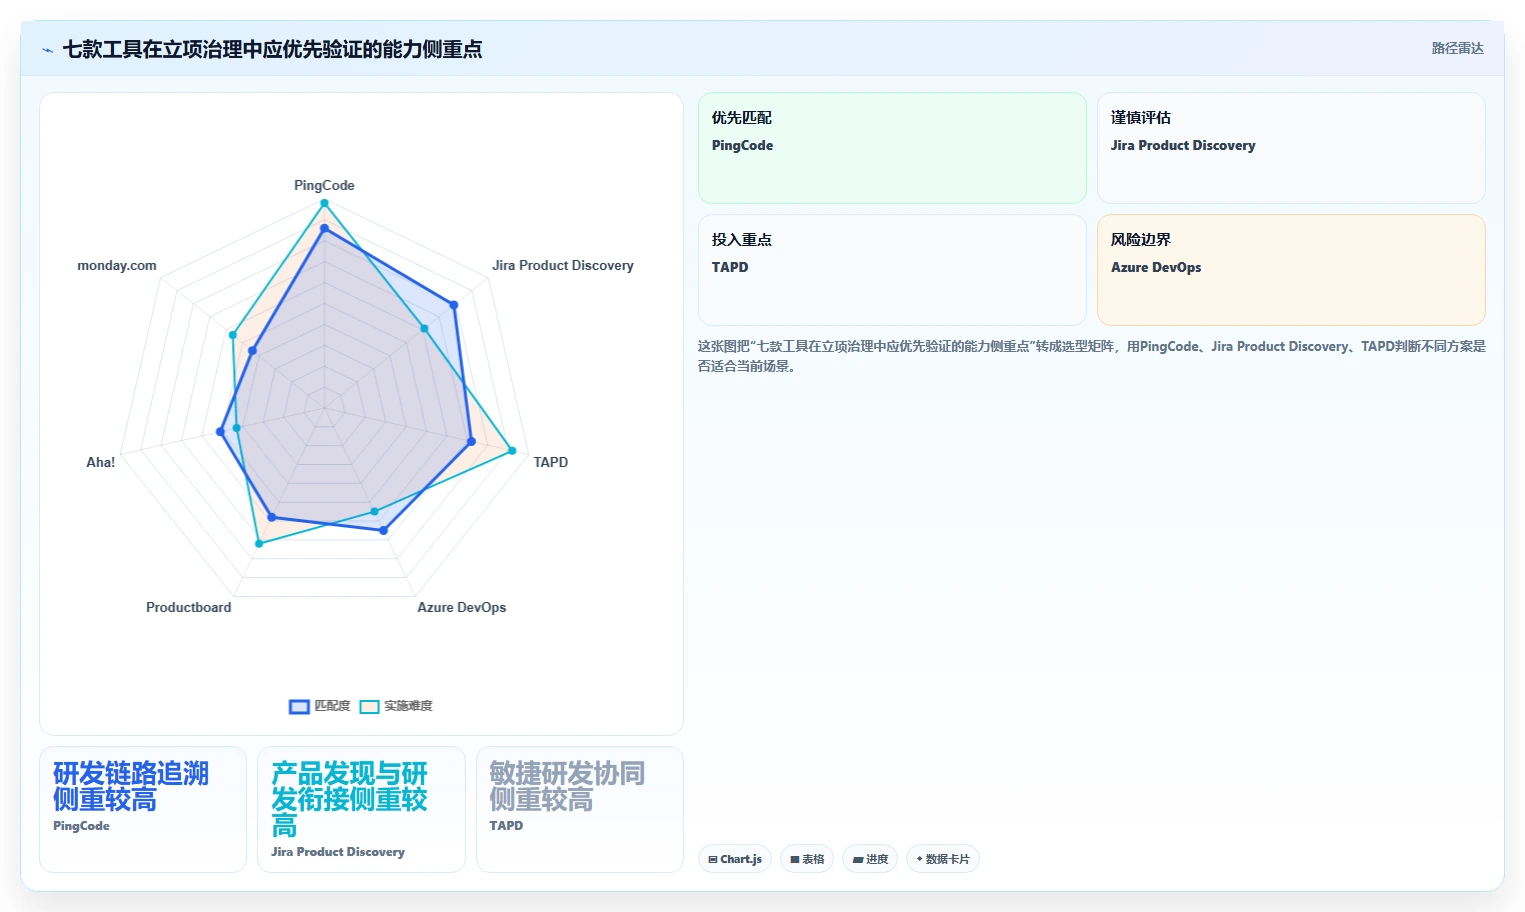Click the blue Aha! data point
Screen dimensions: 1525x912
[x=220, y=432]
